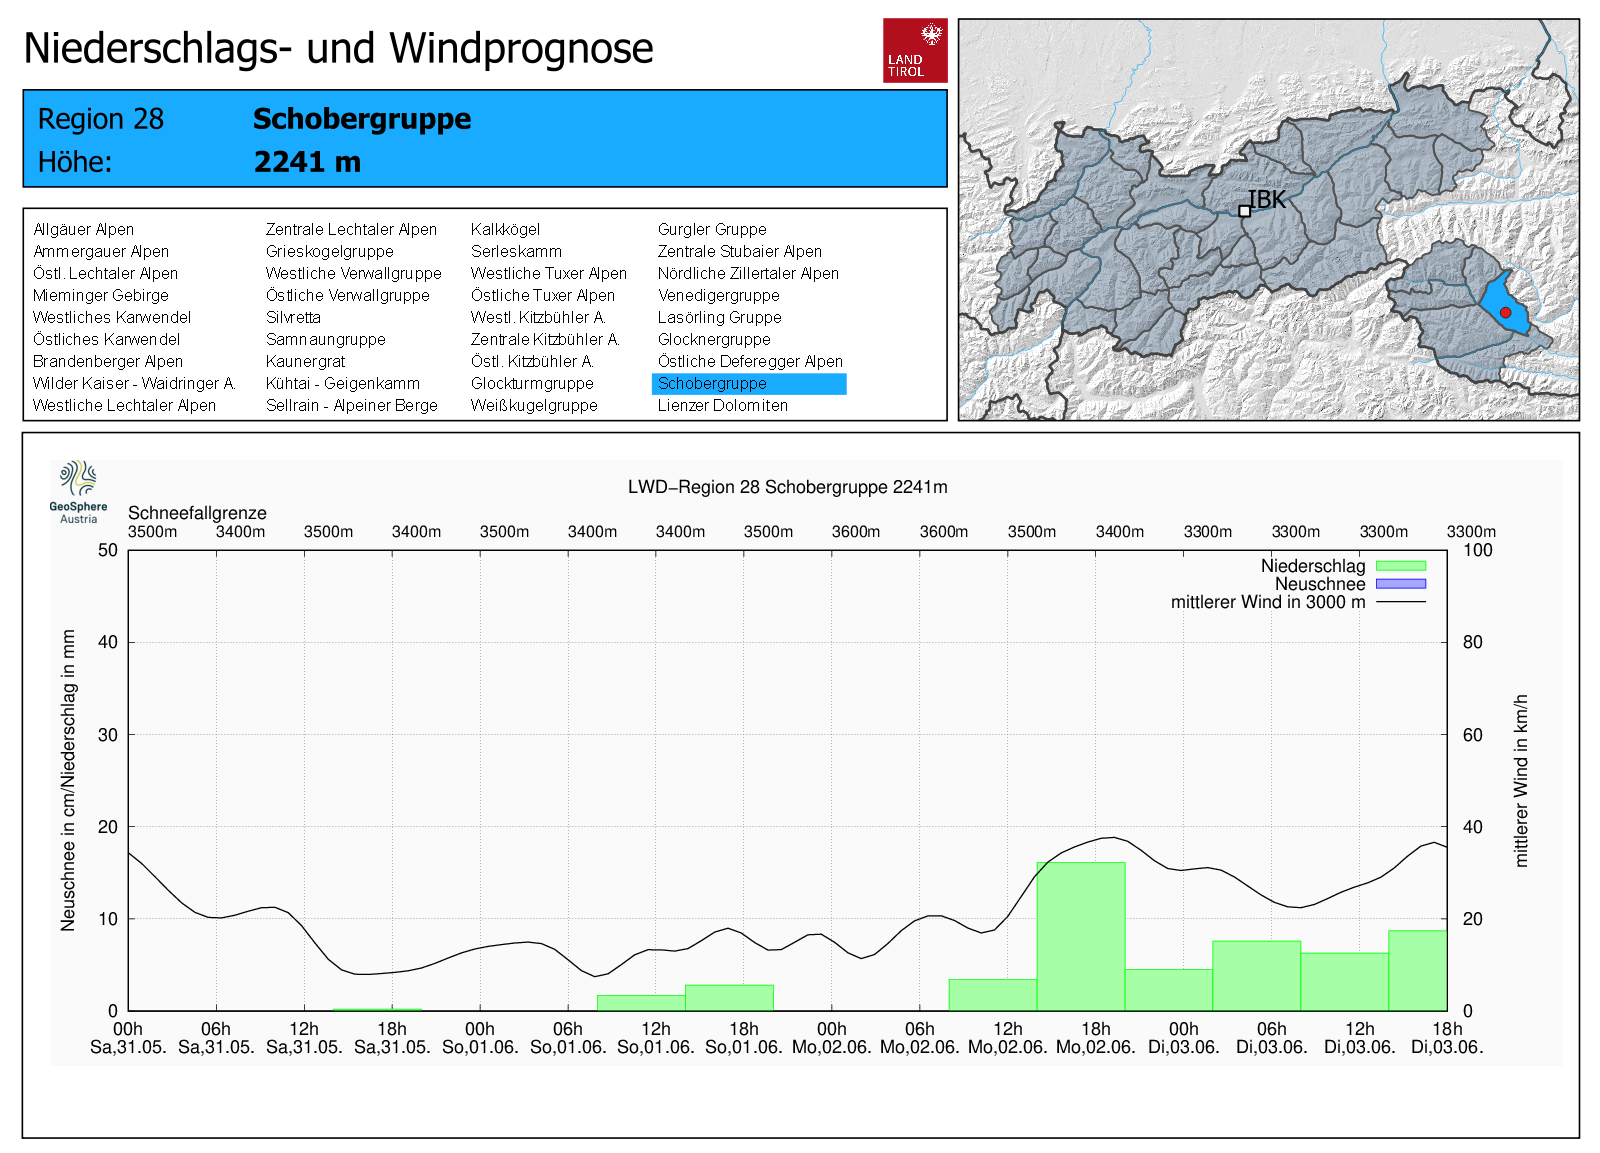Image resolution: width=1600 pixels, height=1153 pixels.
Task: Open Lienzer Dolomiten forecast
Action: [722, 406]
